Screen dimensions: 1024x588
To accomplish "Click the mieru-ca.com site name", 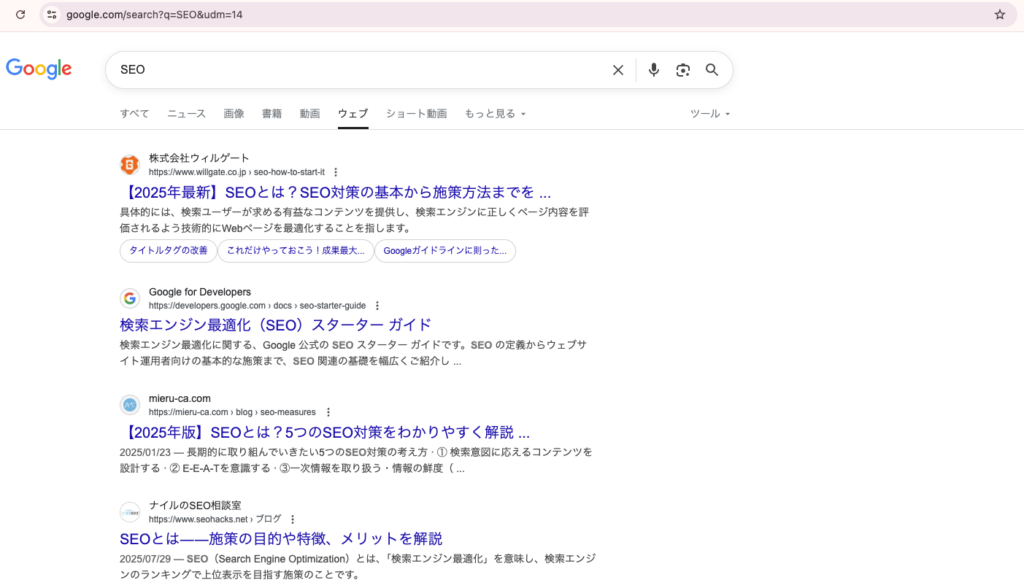I will [x=180, y=399].
